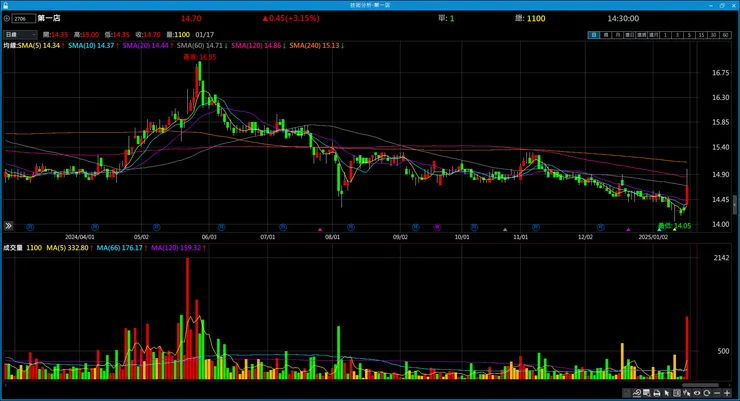Click the stock code input showing 2706
Screen dimensions: 740x401
[x=23, y=18]
